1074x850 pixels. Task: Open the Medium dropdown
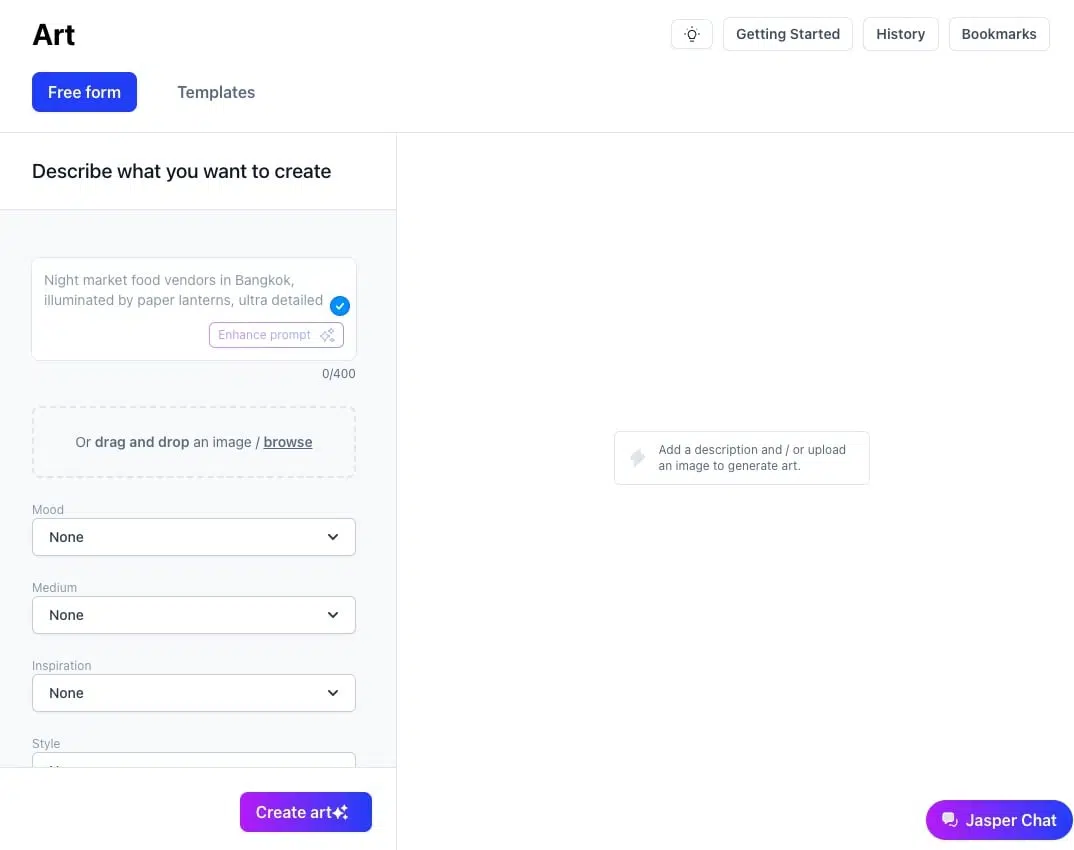point(194,615)
